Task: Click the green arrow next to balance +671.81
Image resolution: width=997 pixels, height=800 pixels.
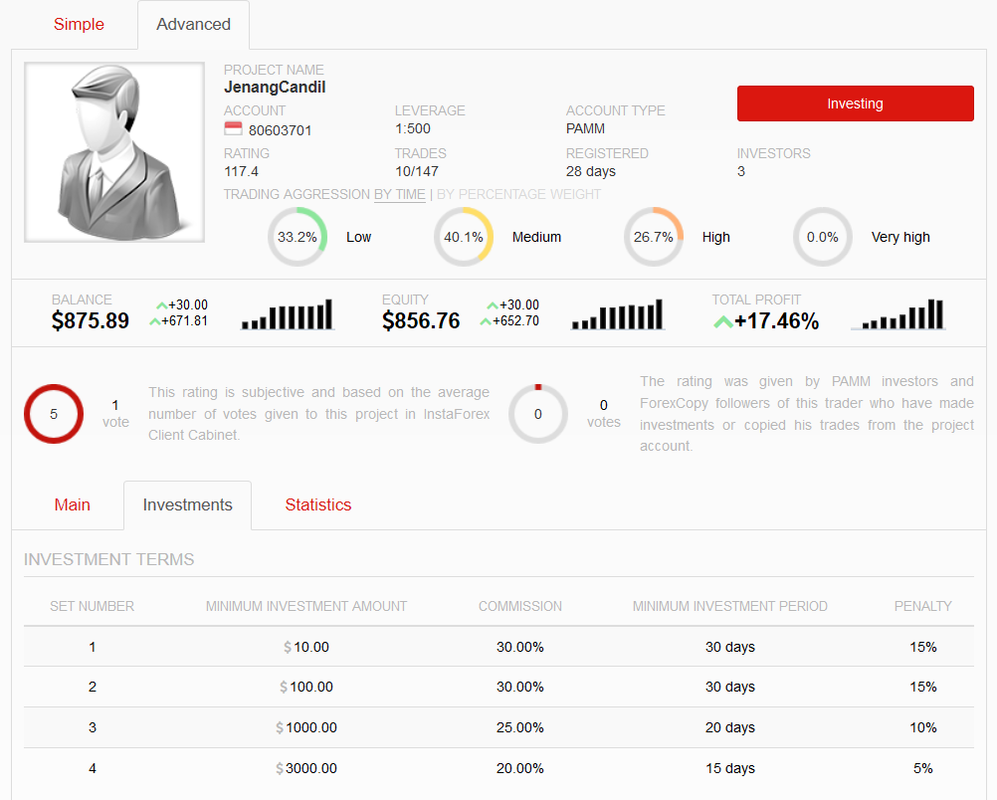Action: click(x=155, y=322)
